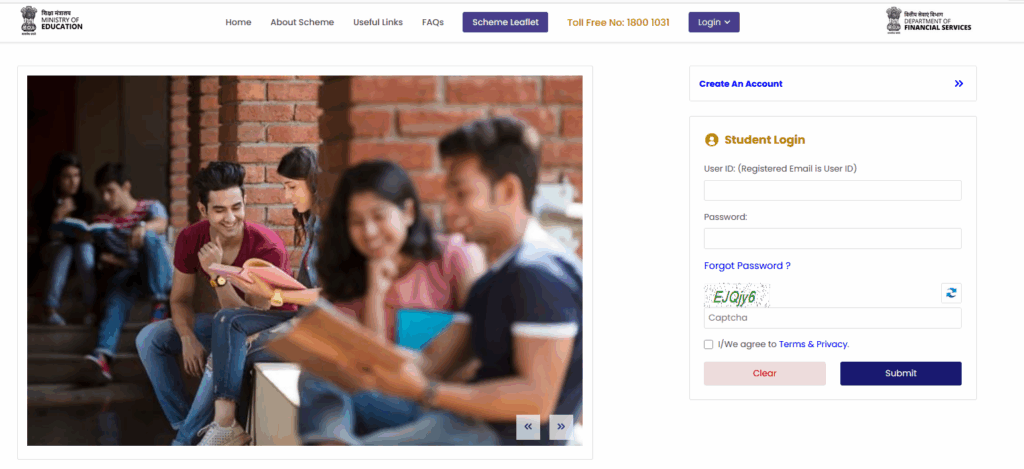The width and height of the screenshot is (1024, 469).
Task: Focus the User ID input field
Action: click(x=833, y=191)
